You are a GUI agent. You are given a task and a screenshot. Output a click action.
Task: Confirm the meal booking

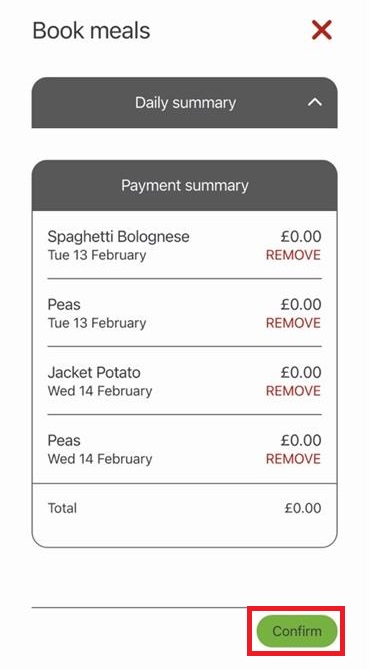(x=296, y=631)
